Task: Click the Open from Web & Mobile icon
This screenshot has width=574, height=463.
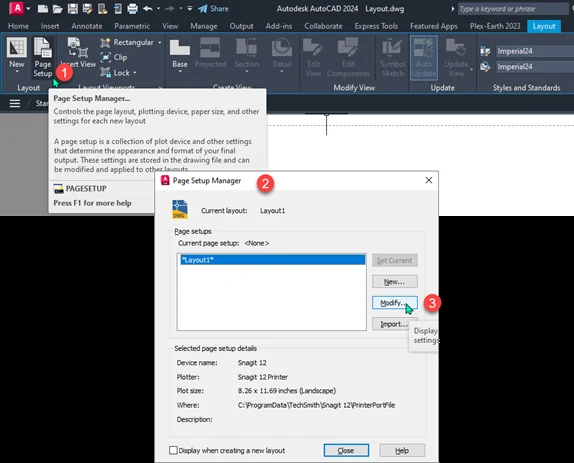Action: [102, 8]
